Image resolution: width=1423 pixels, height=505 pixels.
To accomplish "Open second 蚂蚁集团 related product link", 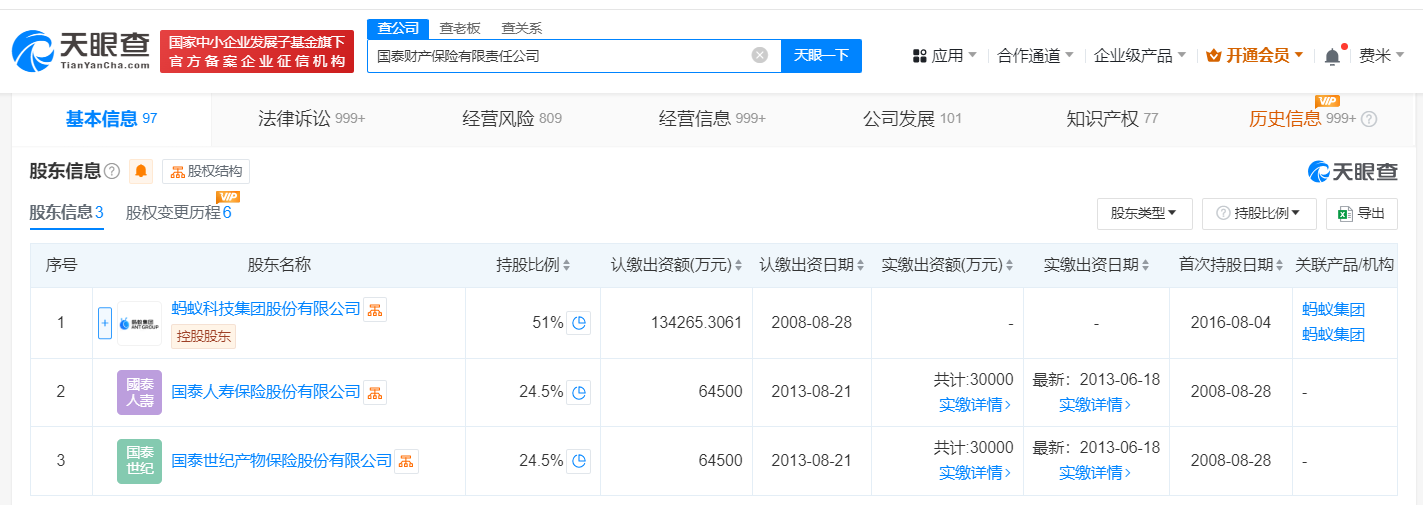I will (1333, 335).
